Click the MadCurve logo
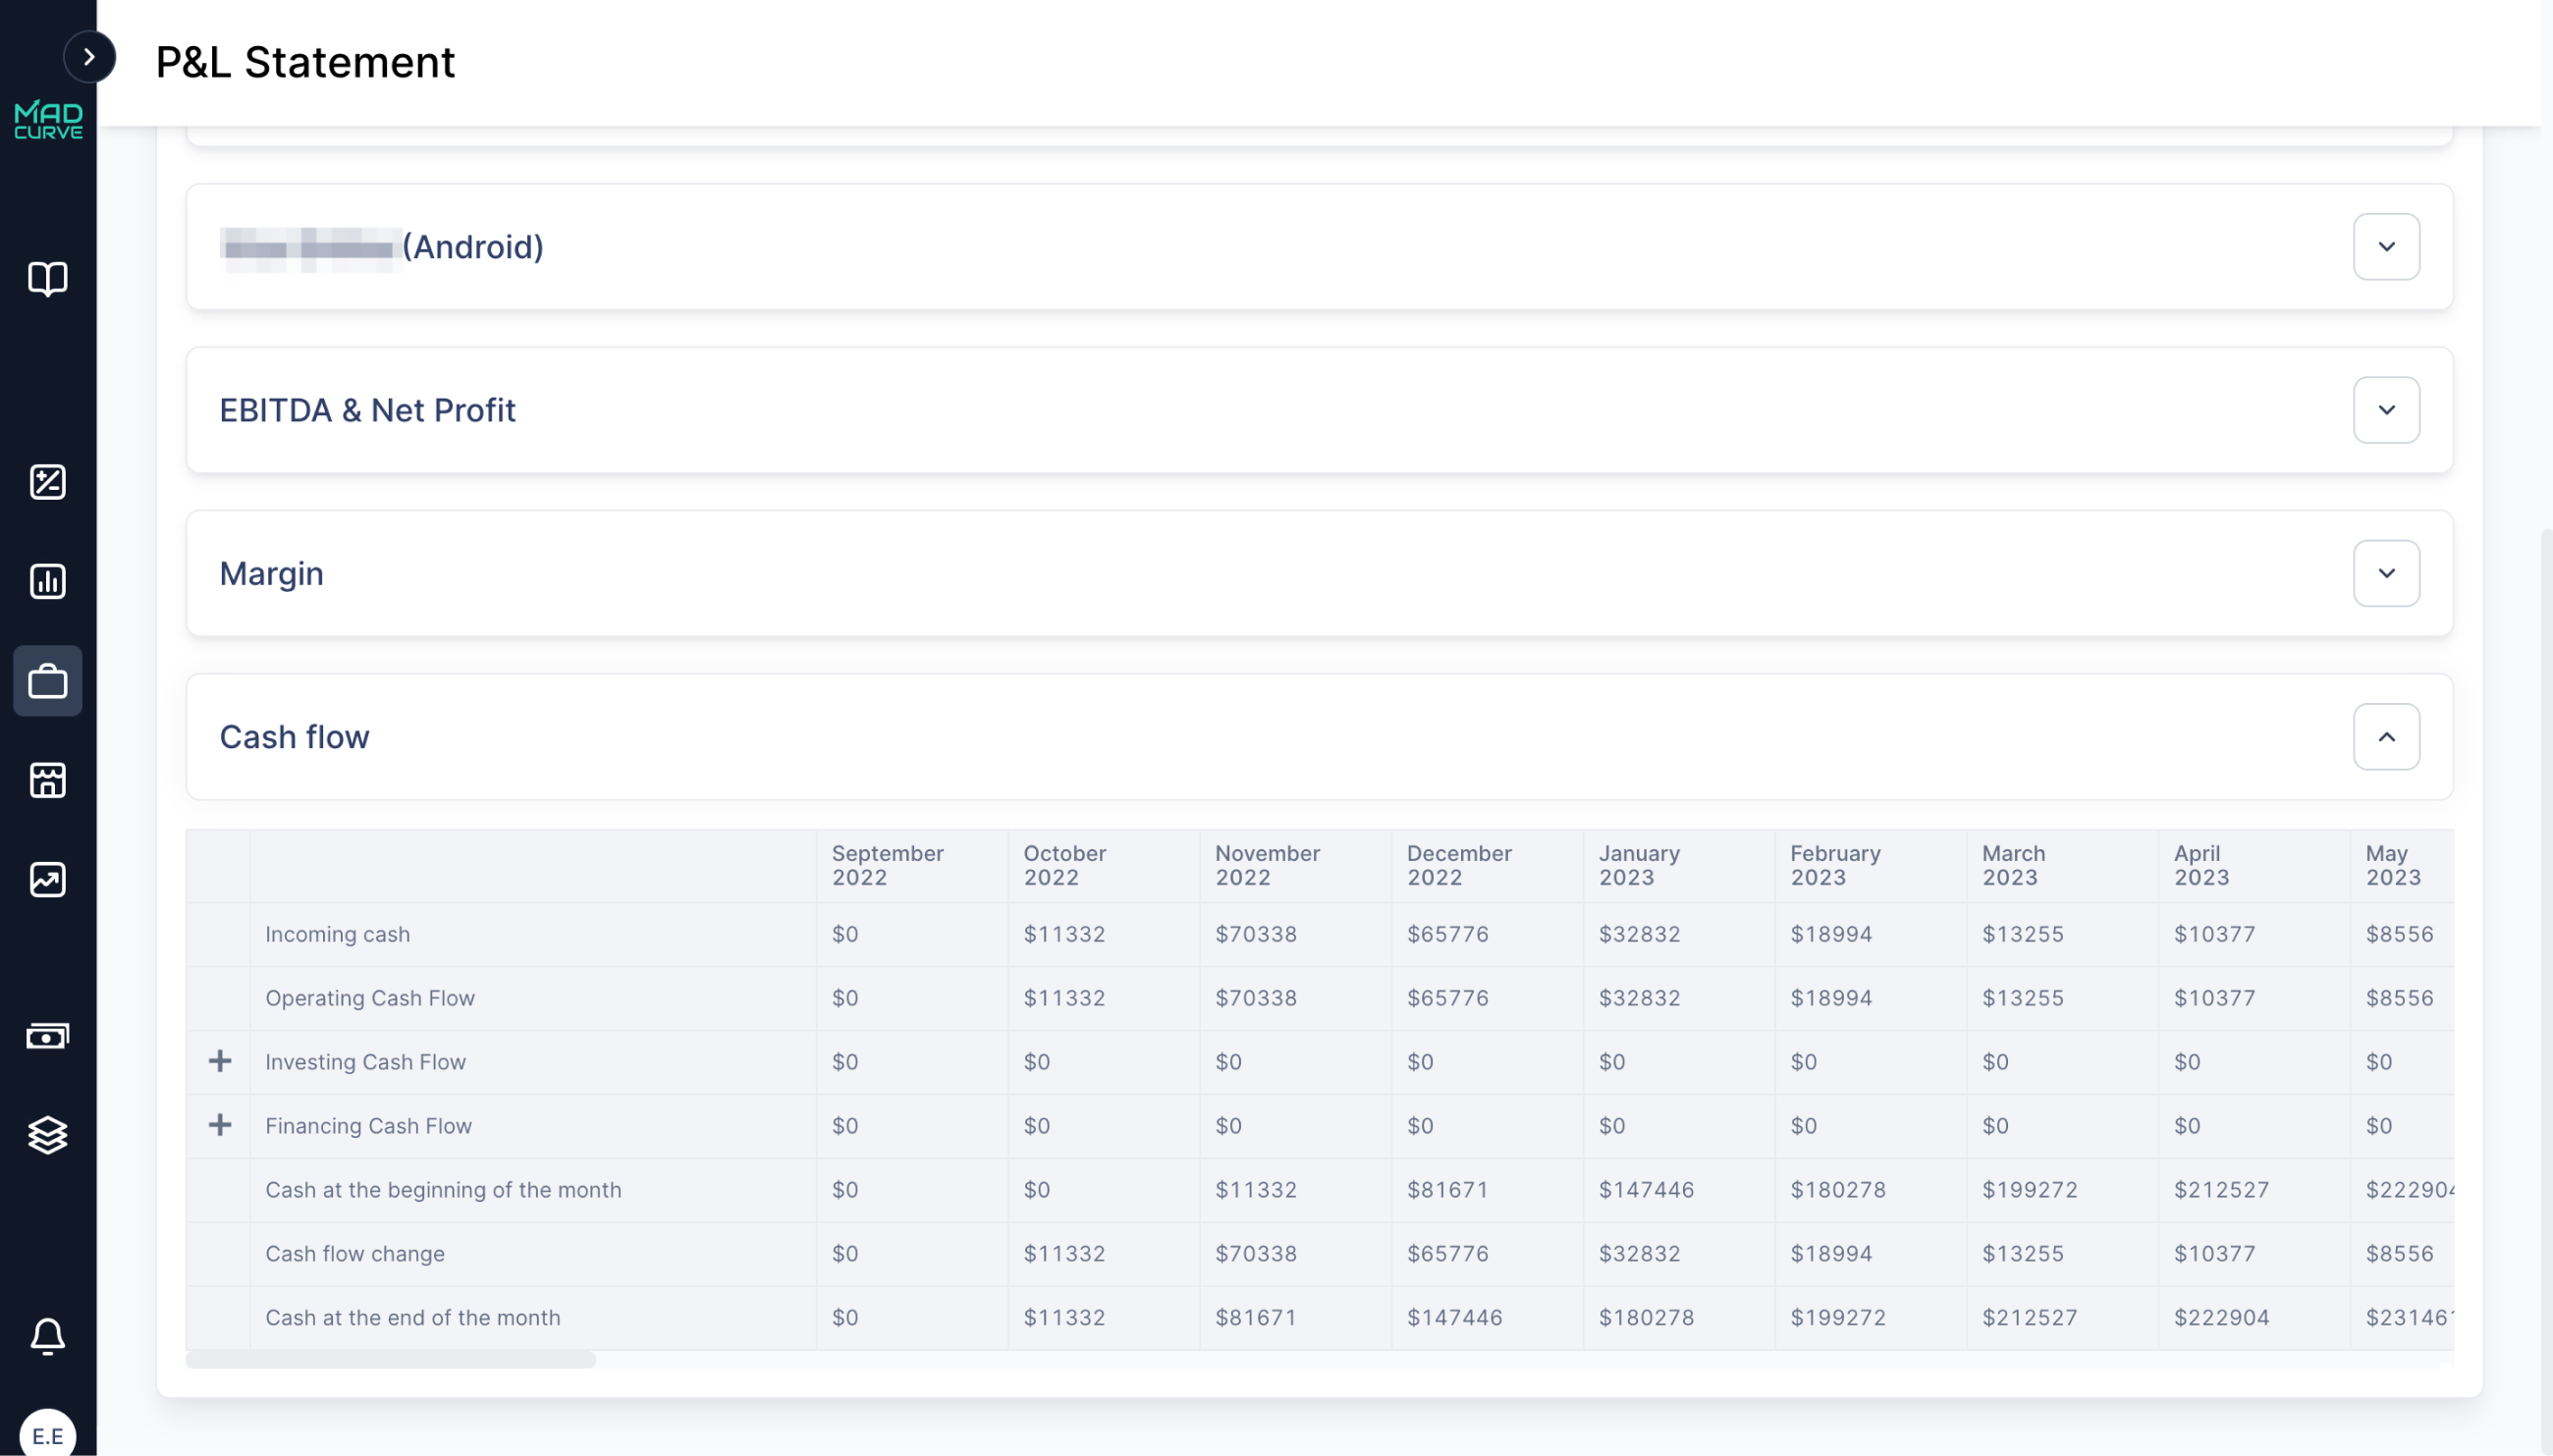The width and height of the screenshot is (2553, 1456). click(48, 120)
